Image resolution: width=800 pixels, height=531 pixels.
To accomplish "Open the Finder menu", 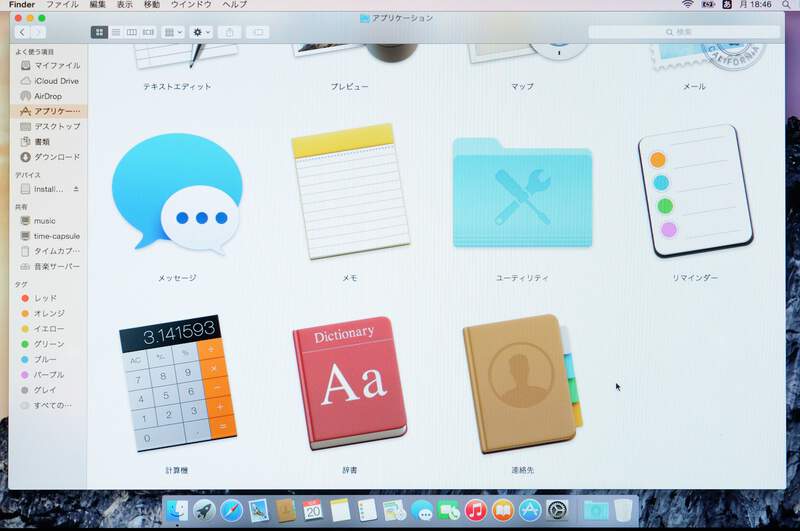I will (x=22, y=4).
